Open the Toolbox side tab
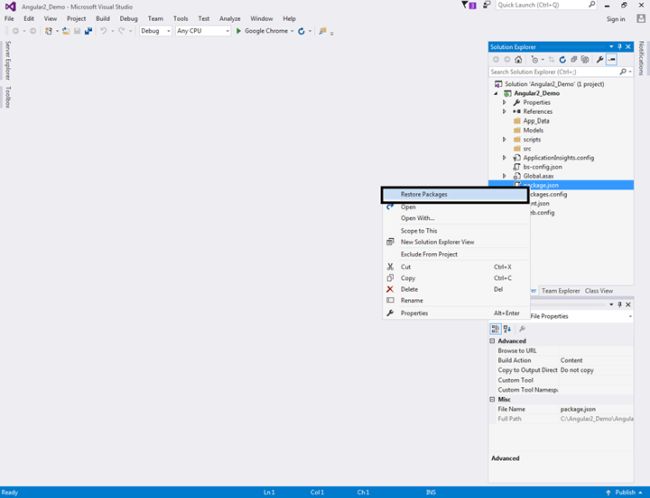This screenshot has height=498, width=650. (x=7, y=97)
